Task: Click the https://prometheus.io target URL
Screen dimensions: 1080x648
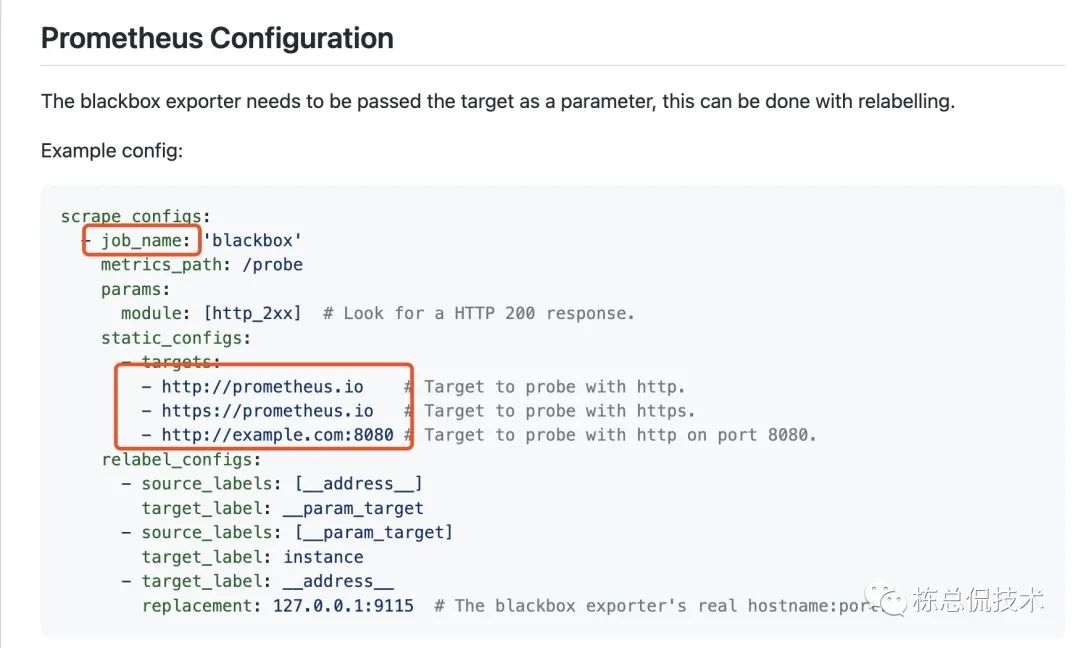Action: (267, 411)
